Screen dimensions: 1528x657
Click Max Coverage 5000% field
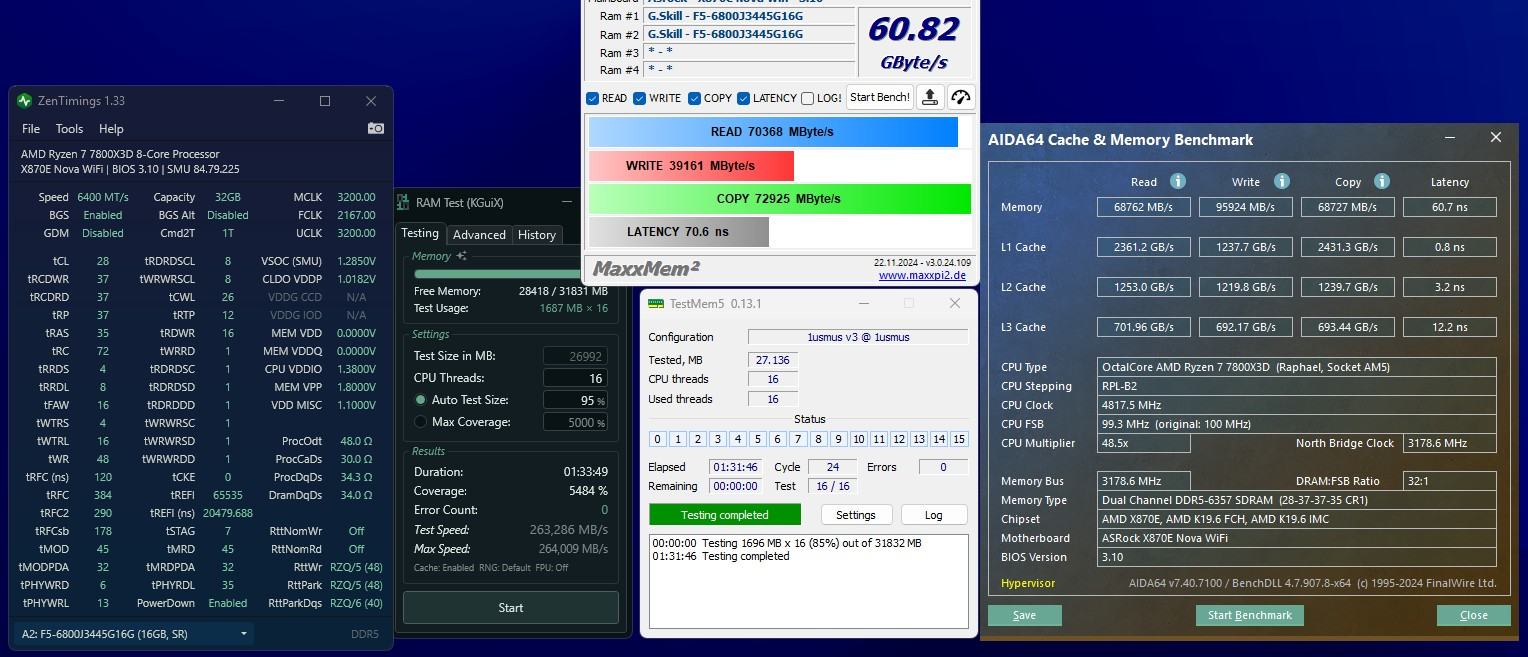(x=576, y=422)
